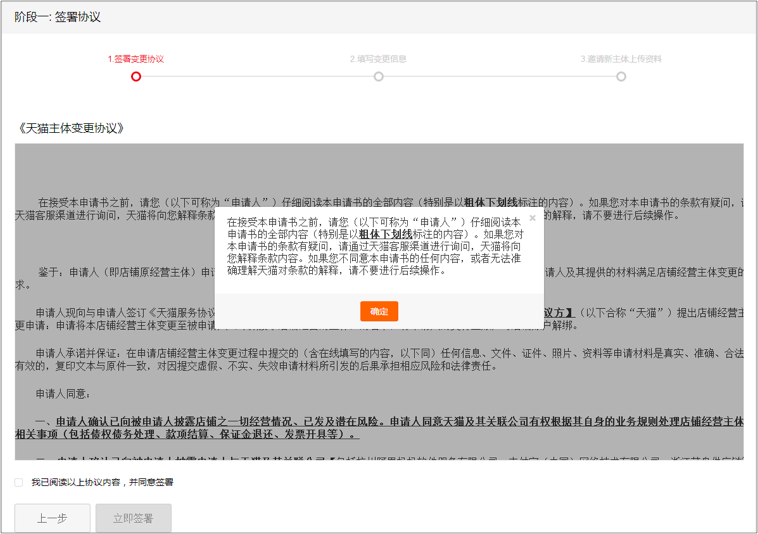Tick the 我已阅读以上协议内容 checkbox
Viewport: 758px width, 534px height.
pyautogui.click(x=19, y=482)
